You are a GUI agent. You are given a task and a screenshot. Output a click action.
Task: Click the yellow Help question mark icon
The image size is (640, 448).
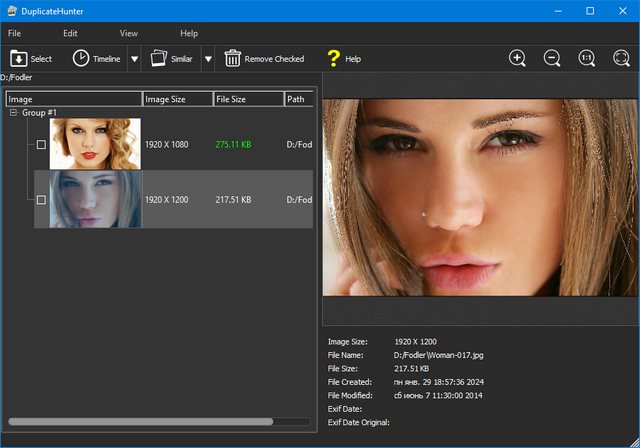pos(334,59)
